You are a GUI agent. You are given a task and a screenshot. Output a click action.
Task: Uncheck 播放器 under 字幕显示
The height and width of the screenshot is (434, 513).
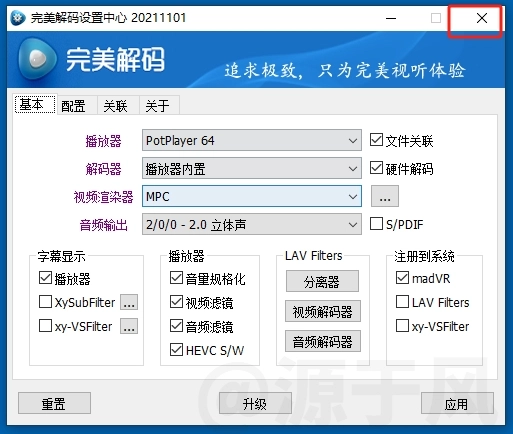[45, 278]
